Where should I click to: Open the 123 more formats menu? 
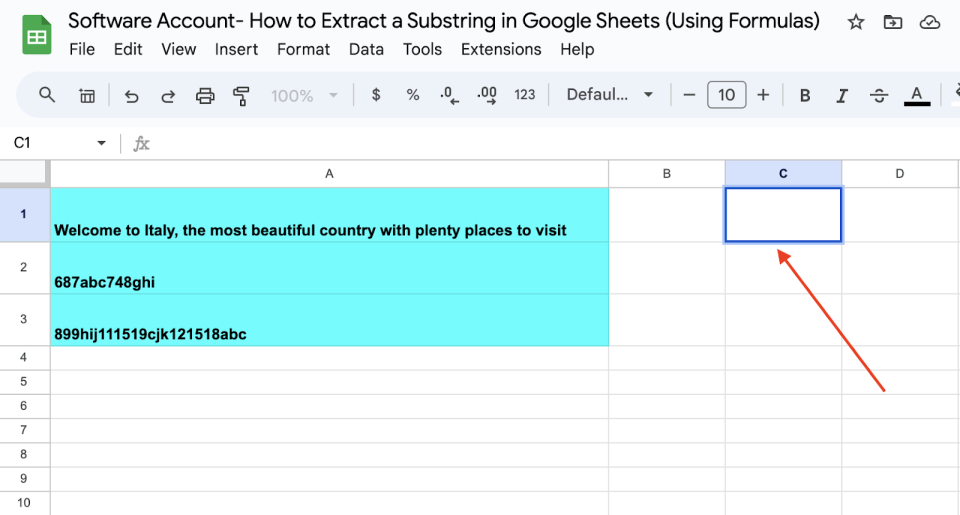pos(525,95)
